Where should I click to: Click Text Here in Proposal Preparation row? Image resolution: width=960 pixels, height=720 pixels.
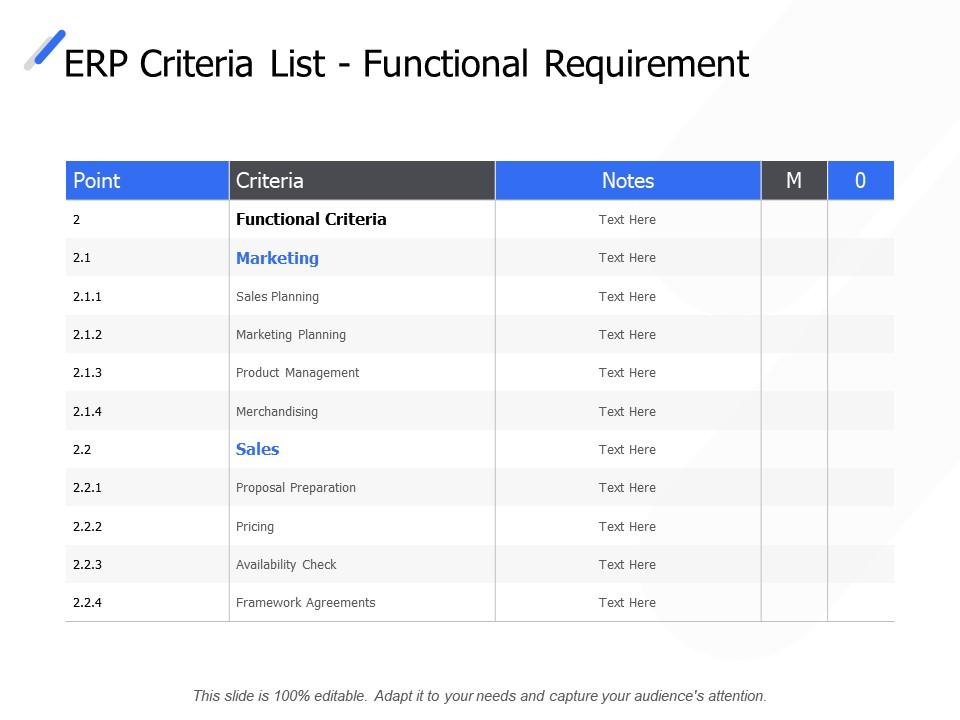tap(627, 488)
